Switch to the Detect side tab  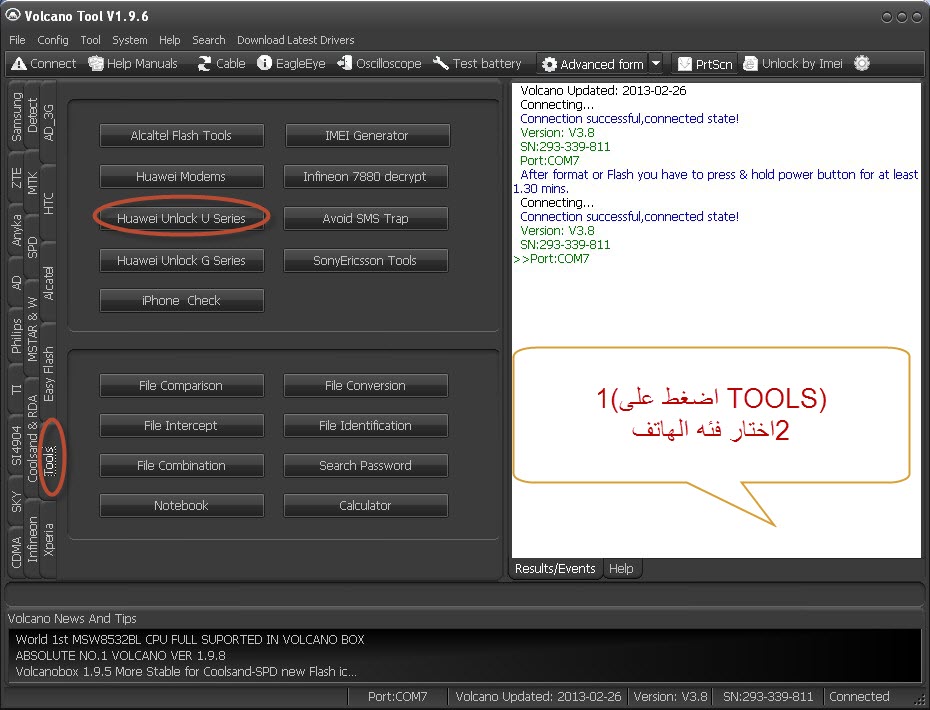coord(32,114)
